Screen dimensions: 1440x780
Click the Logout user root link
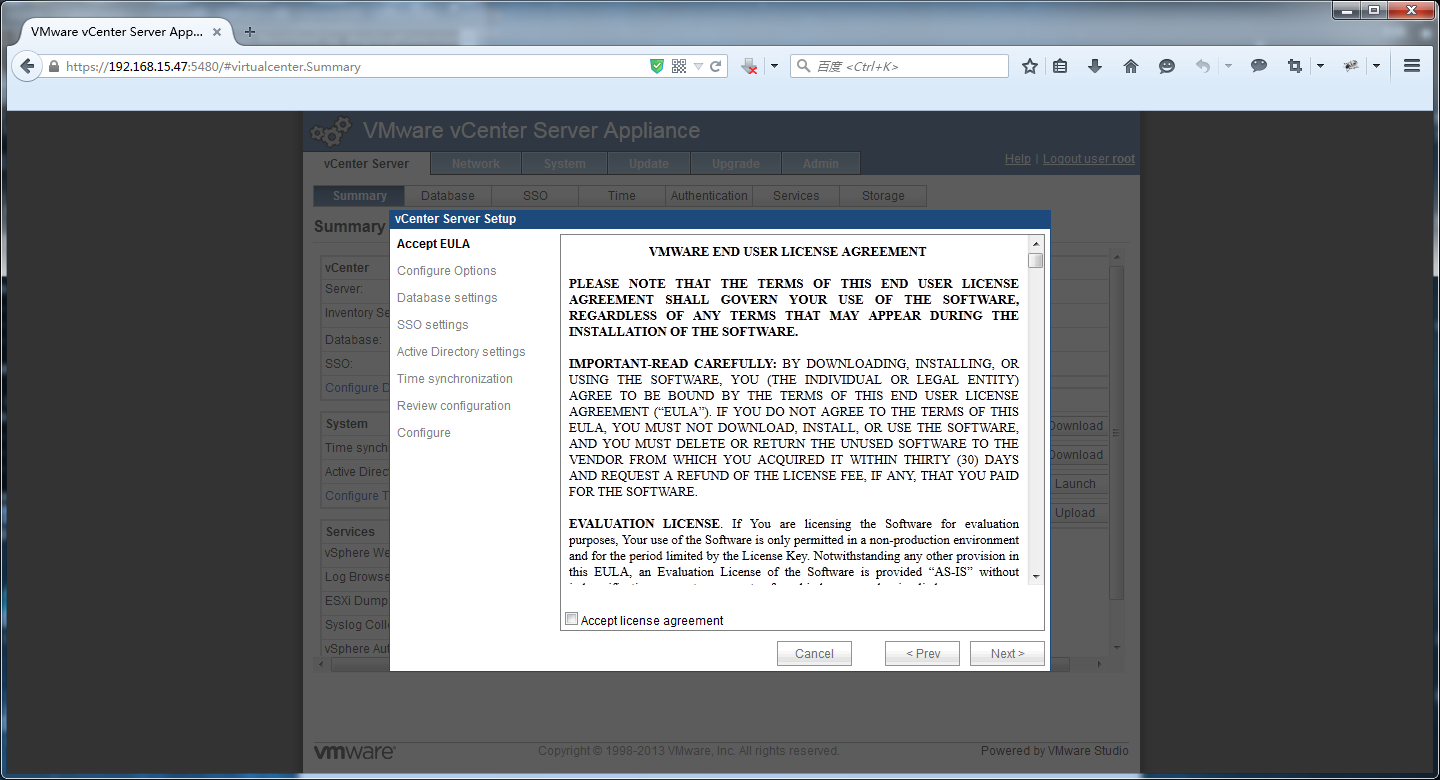(1089, 159)
